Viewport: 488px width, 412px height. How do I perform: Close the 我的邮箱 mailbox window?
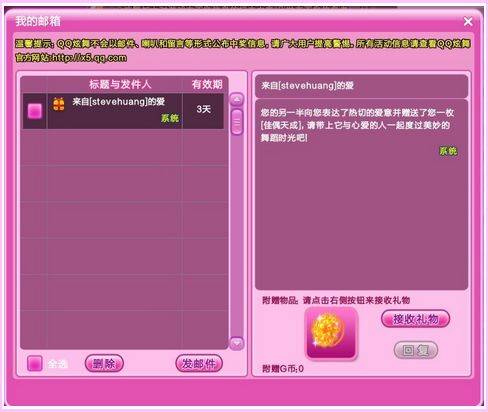468,22
